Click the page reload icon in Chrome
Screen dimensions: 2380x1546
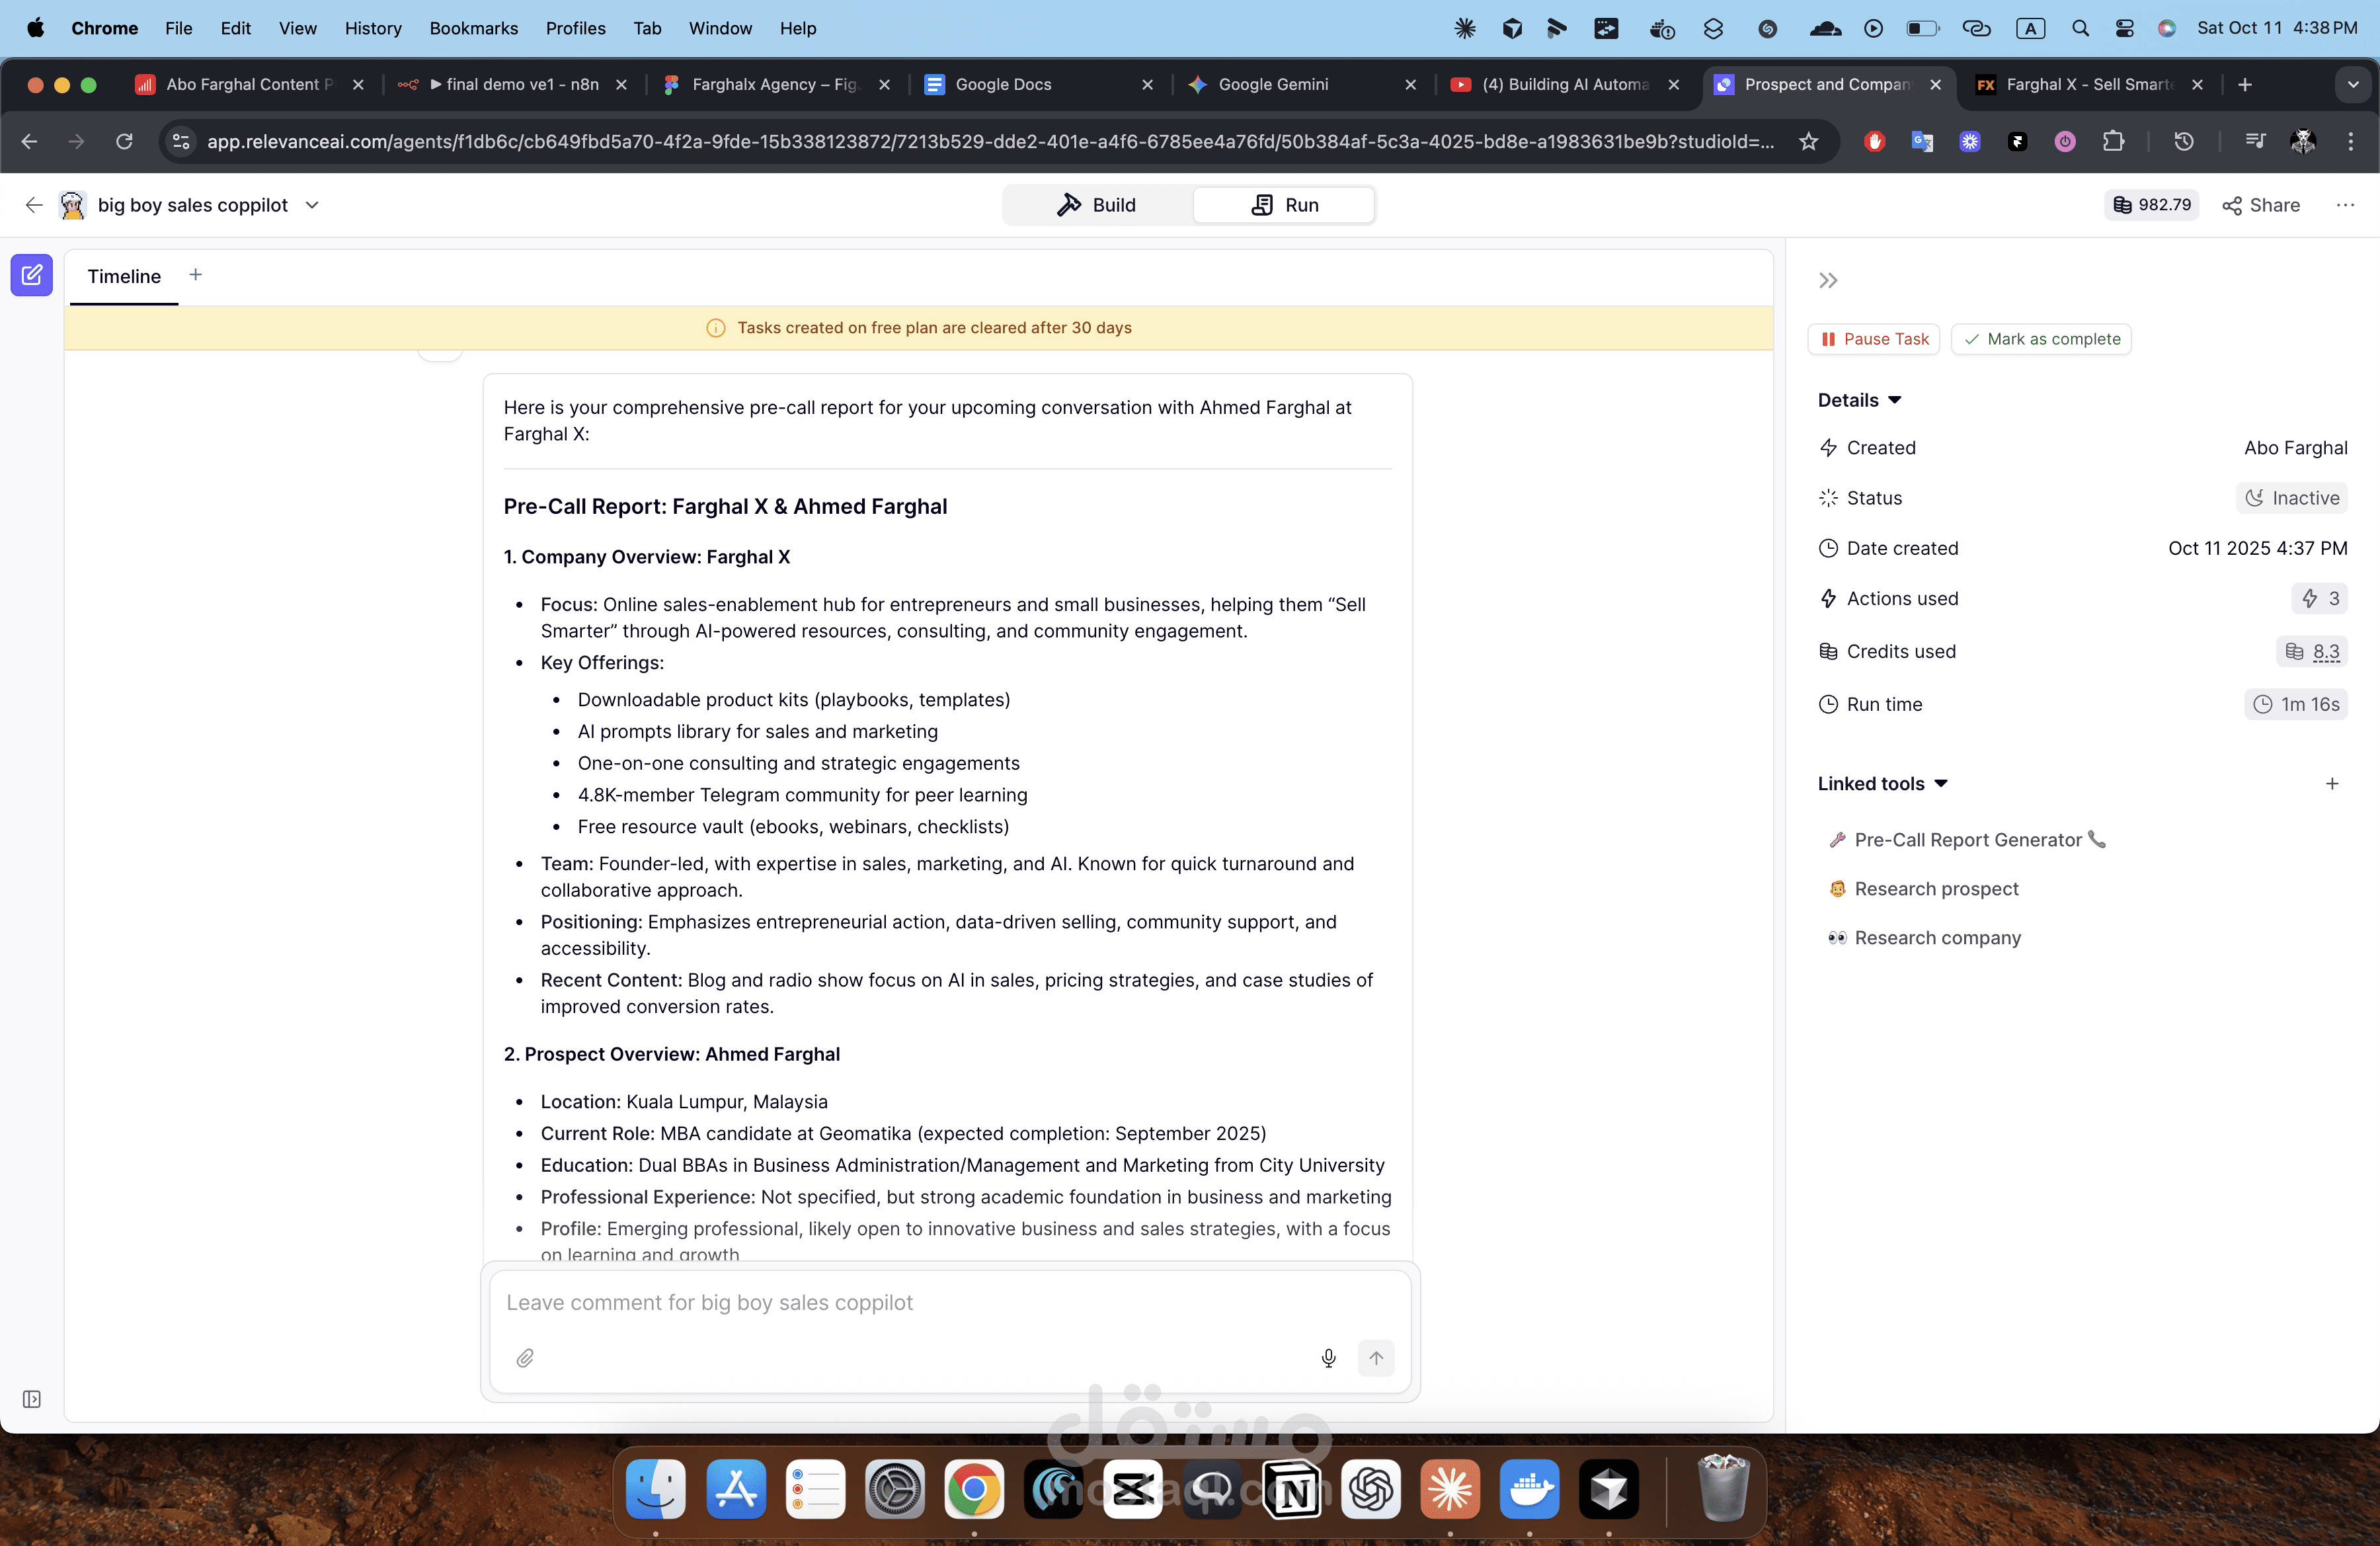(124, 142)
